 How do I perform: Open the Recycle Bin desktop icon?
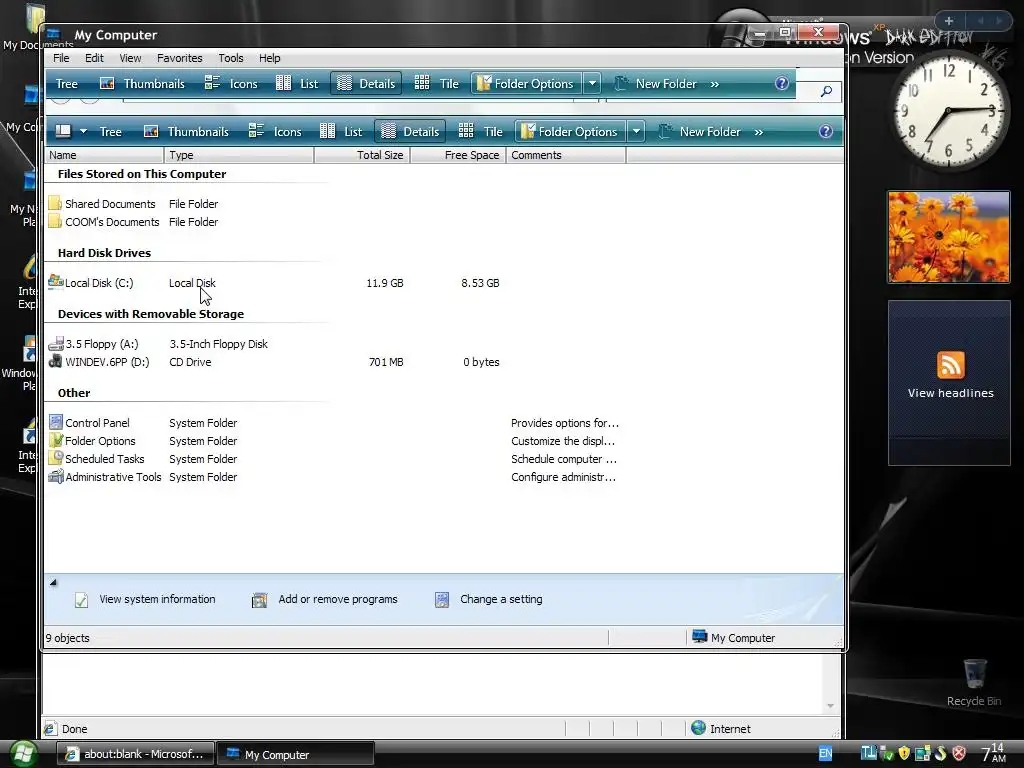974,682
